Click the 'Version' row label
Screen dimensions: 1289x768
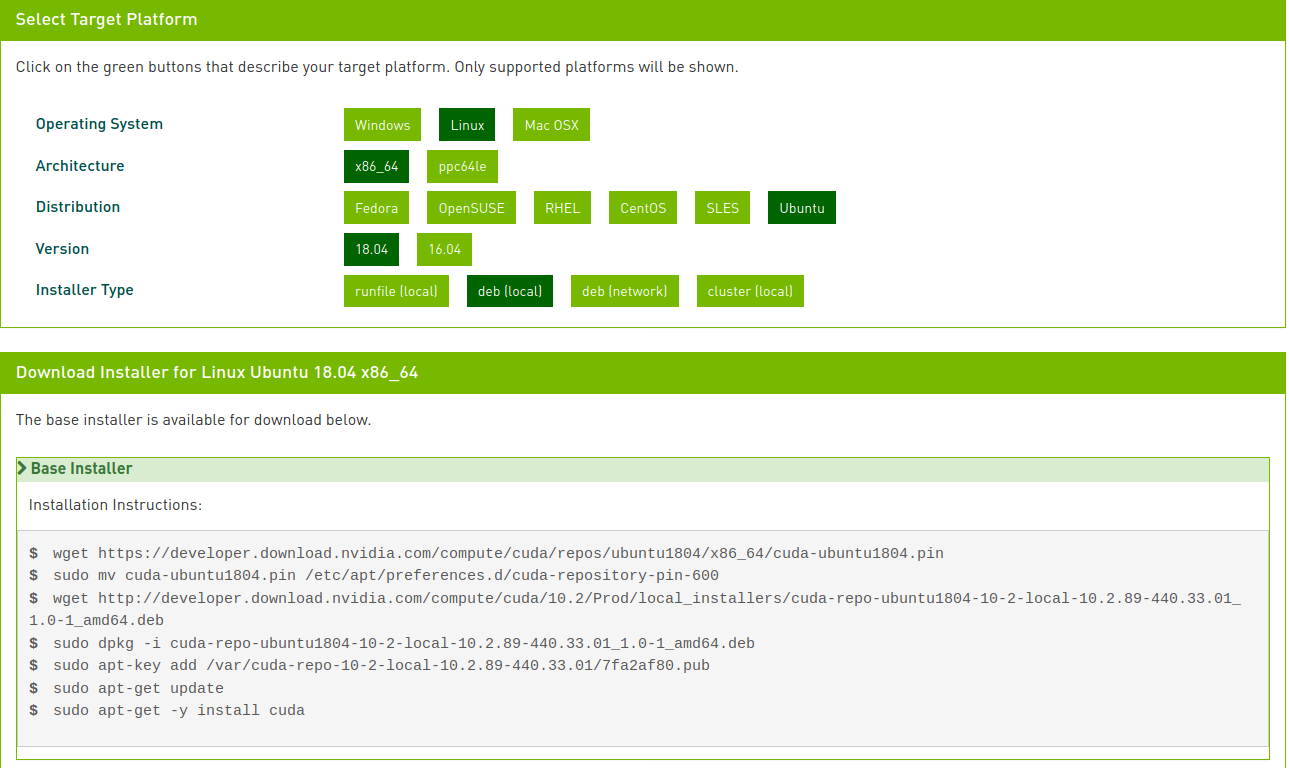pyautogui.click(x=62, y=249)
